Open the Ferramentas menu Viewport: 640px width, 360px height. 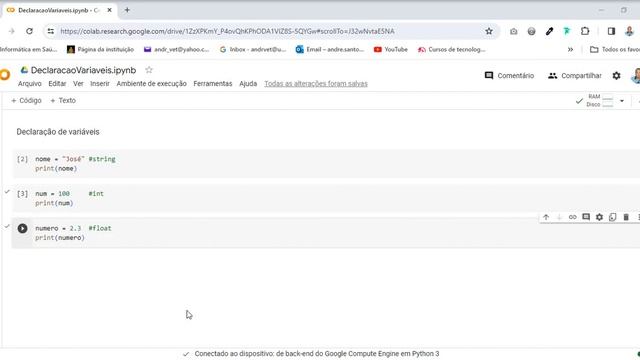coord(213,84)
